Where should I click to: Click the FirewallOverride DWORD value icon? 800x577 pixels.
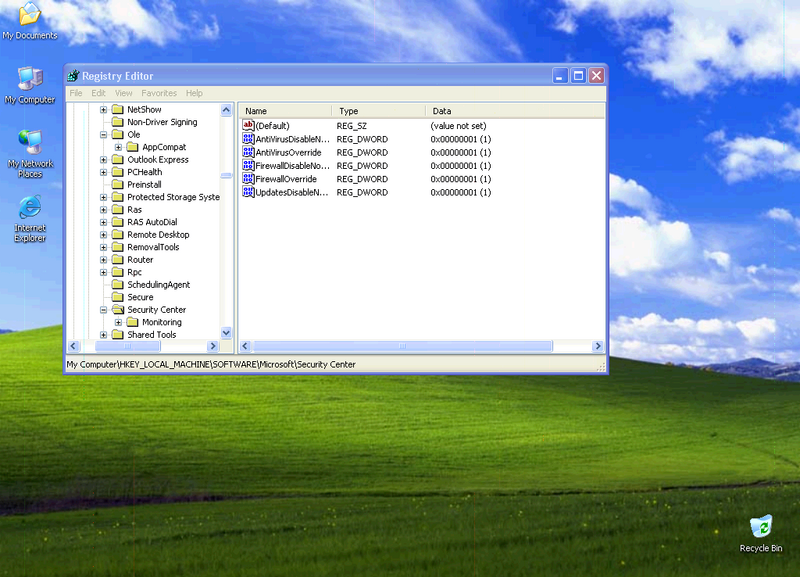(x=248, y=179)
